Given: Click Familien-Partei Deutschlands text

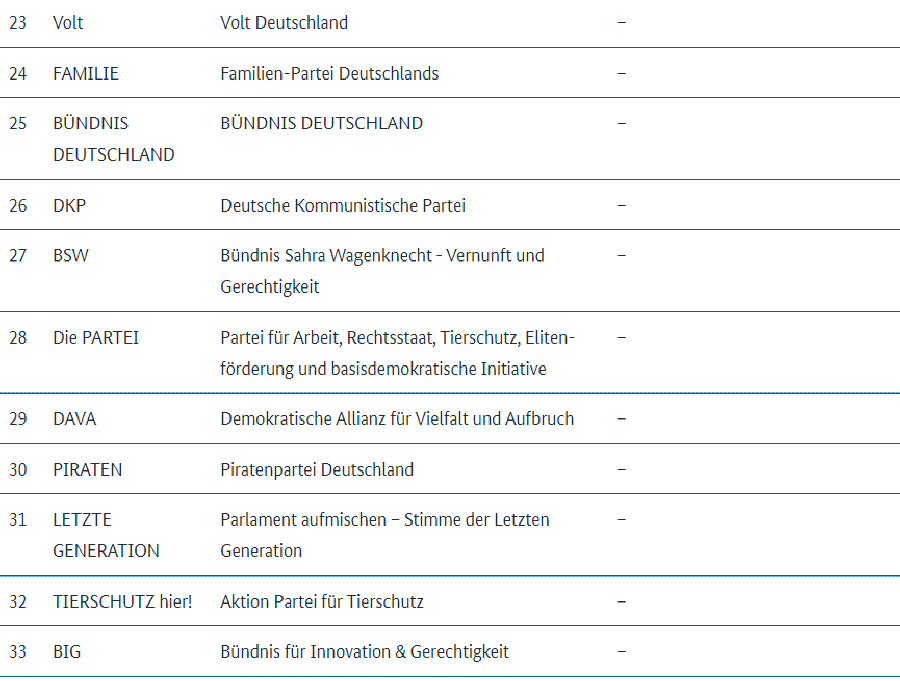Looking at the screenshot, I should click(x=329, y=73).
